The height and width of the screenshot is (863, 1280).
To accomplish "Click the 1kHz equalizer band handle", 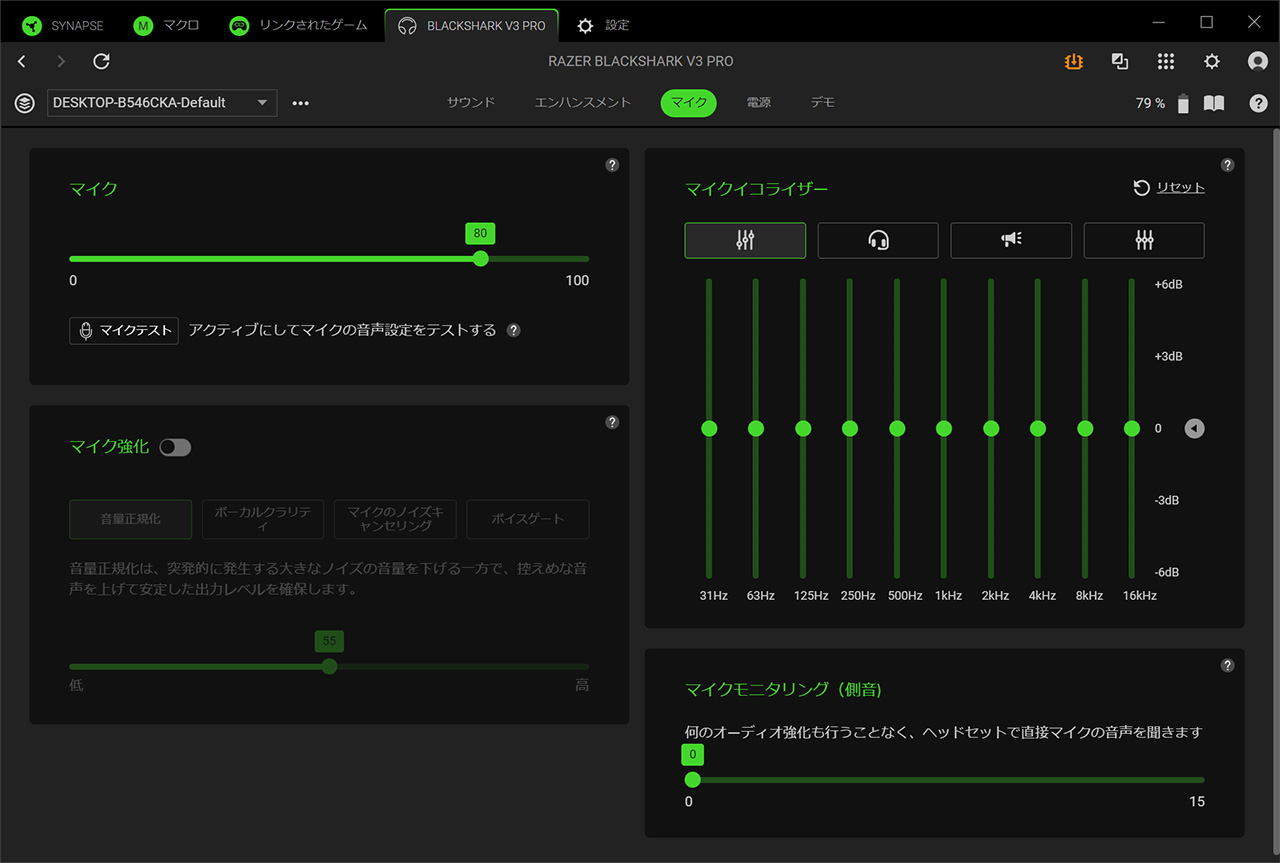I will click(944, 428).
